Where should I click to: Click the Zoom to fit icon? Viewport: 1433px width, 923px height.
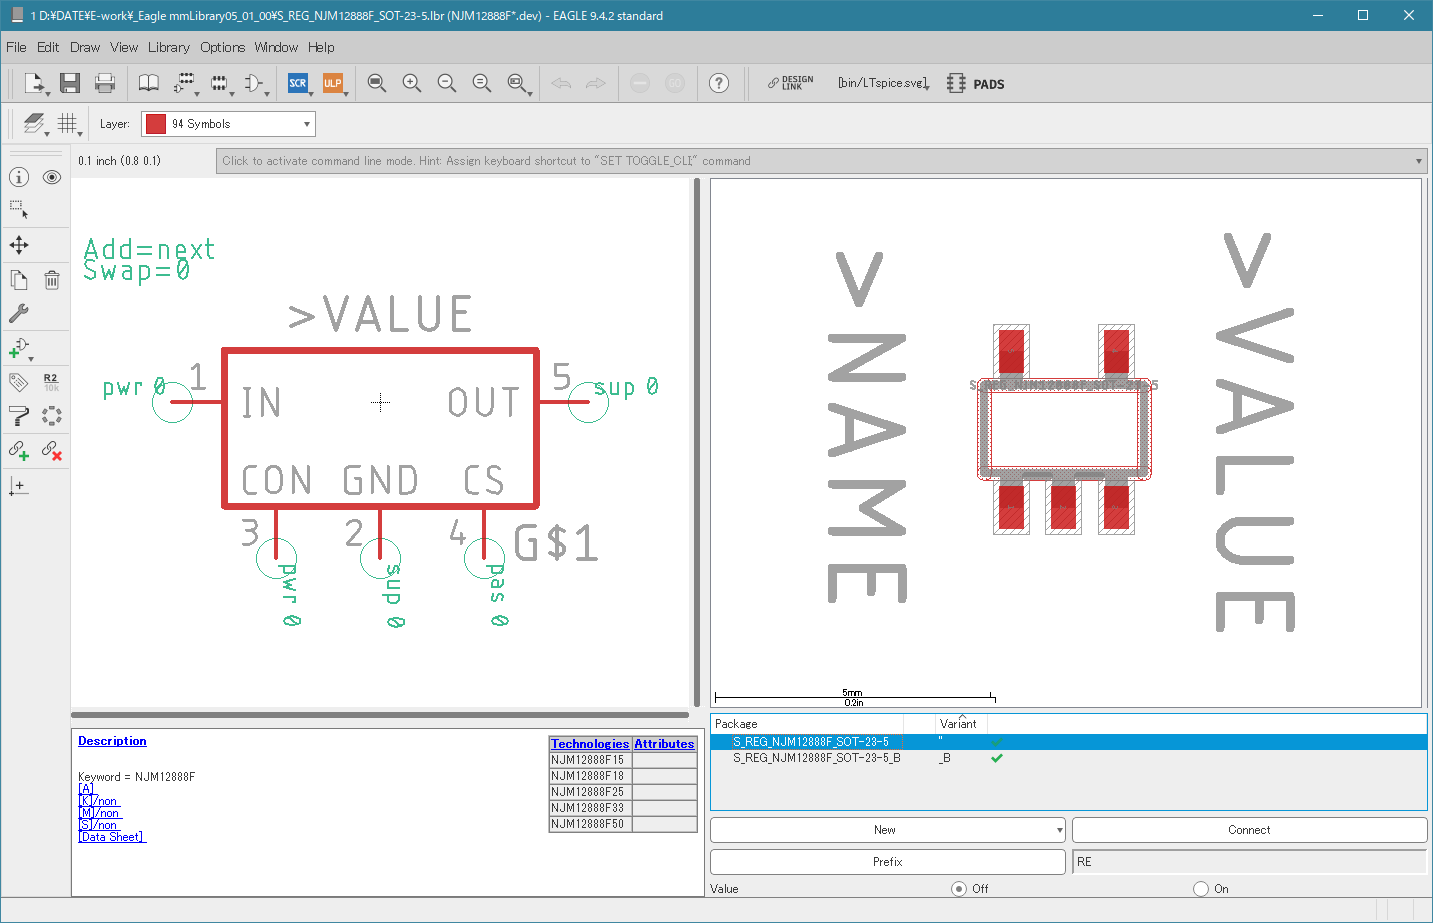click(x=377, y=83)
